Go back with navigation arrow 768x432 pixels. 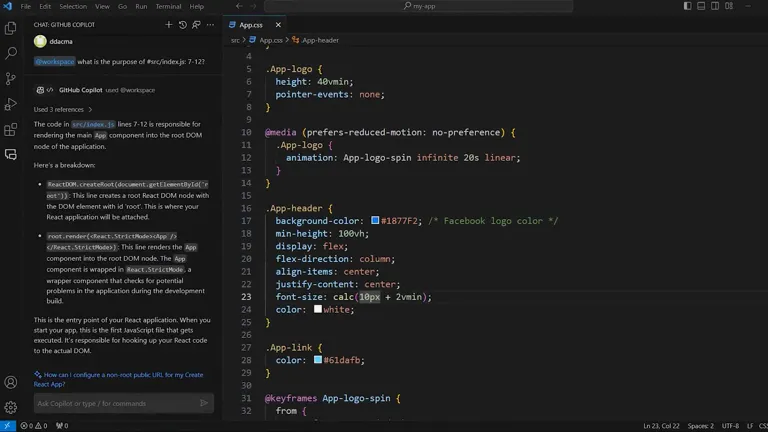pyautogui.click(x=239, y=6)
